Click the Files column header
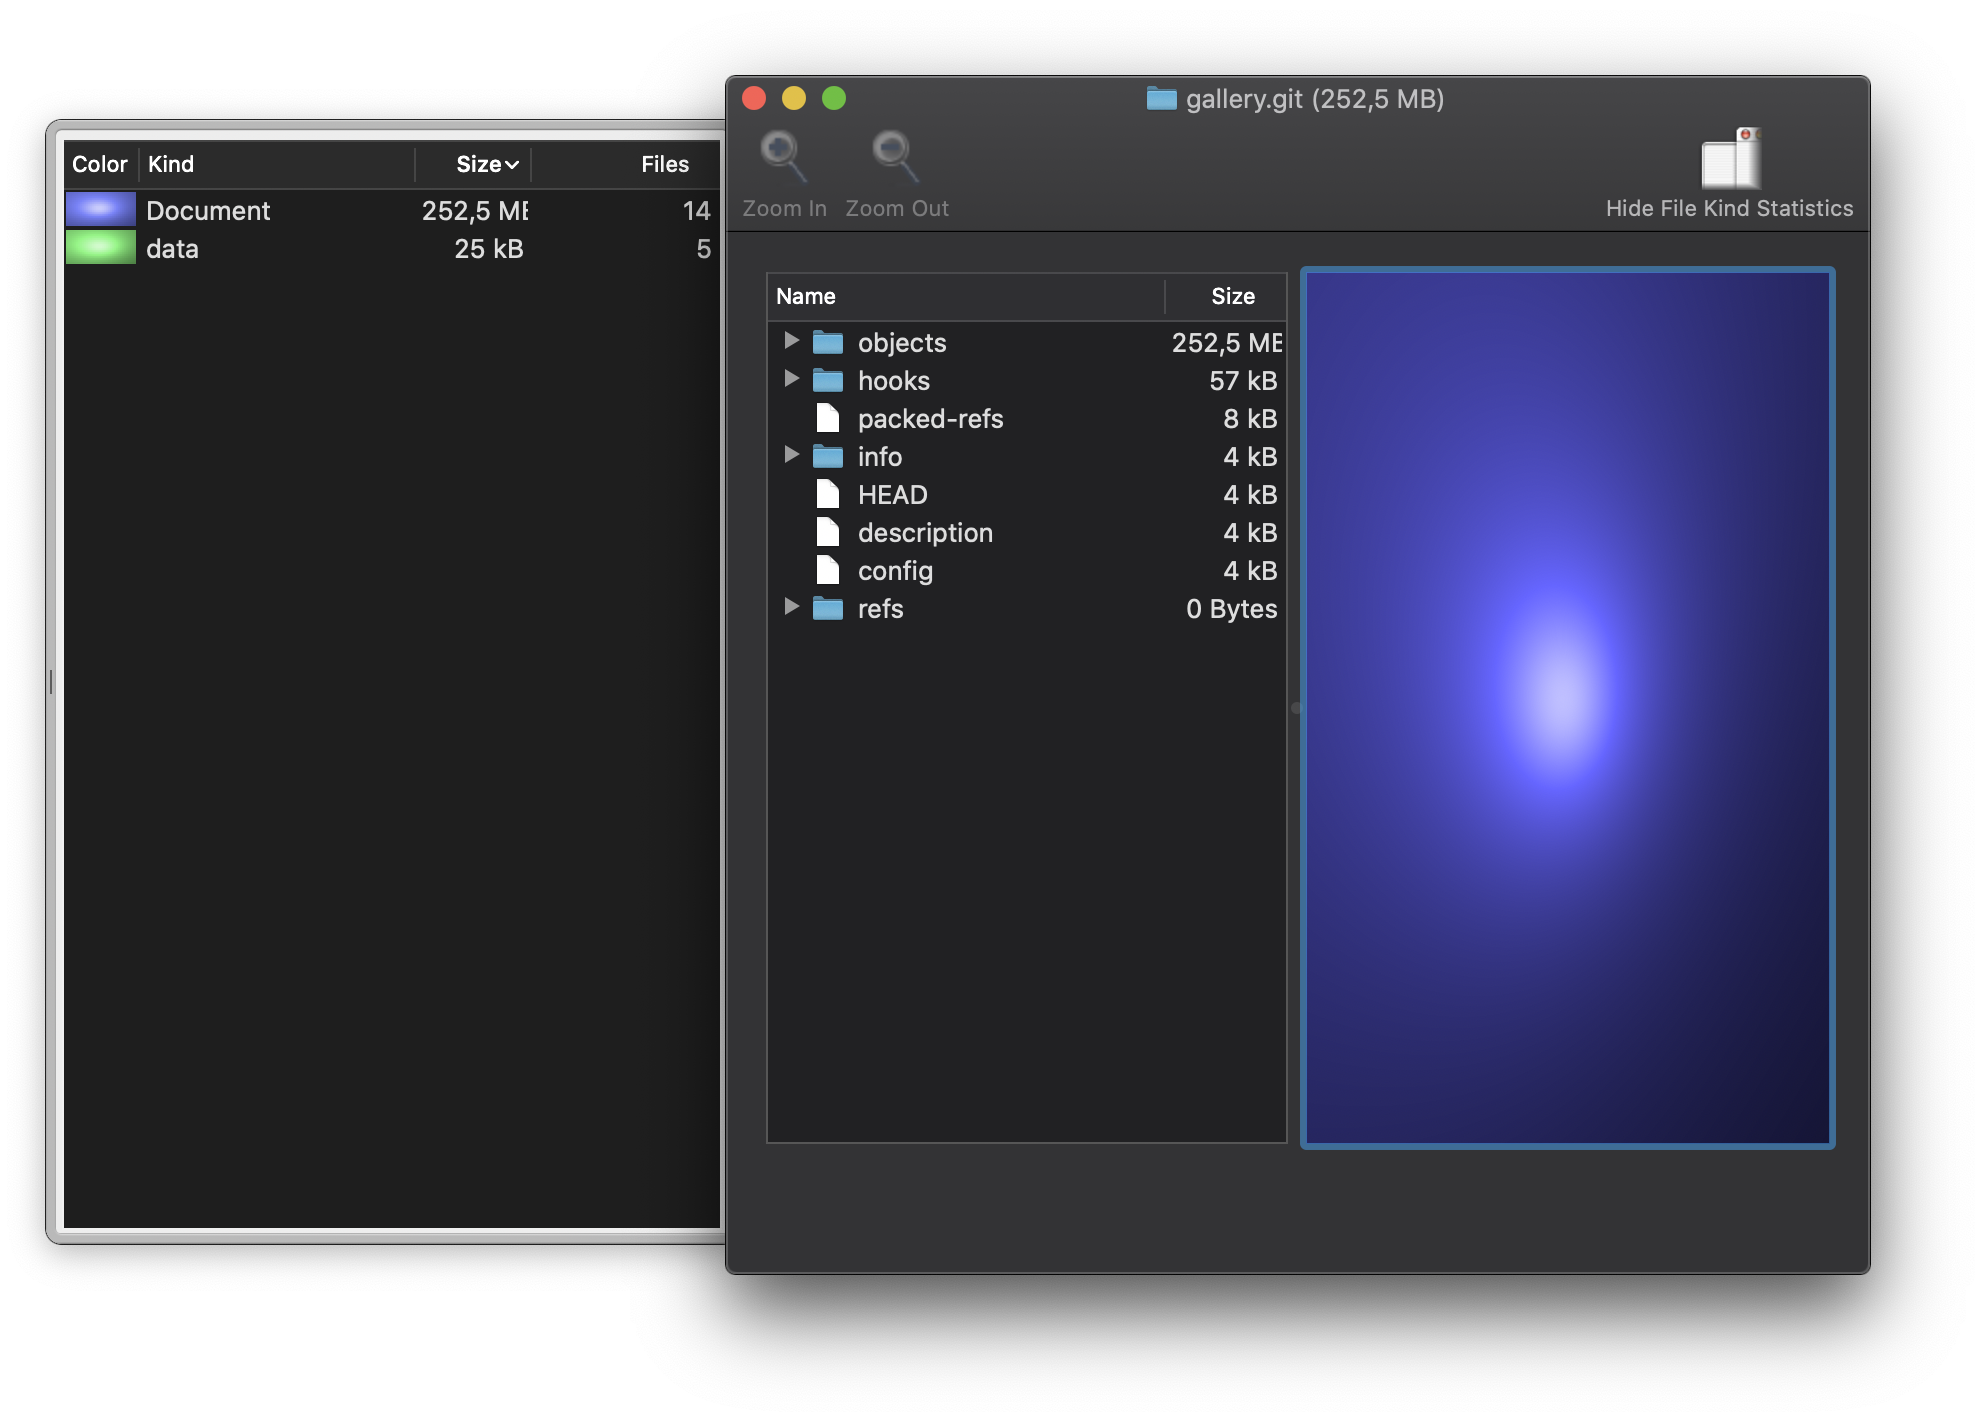This screenshot has width=1982, height=1422. (x=664, y=164)
